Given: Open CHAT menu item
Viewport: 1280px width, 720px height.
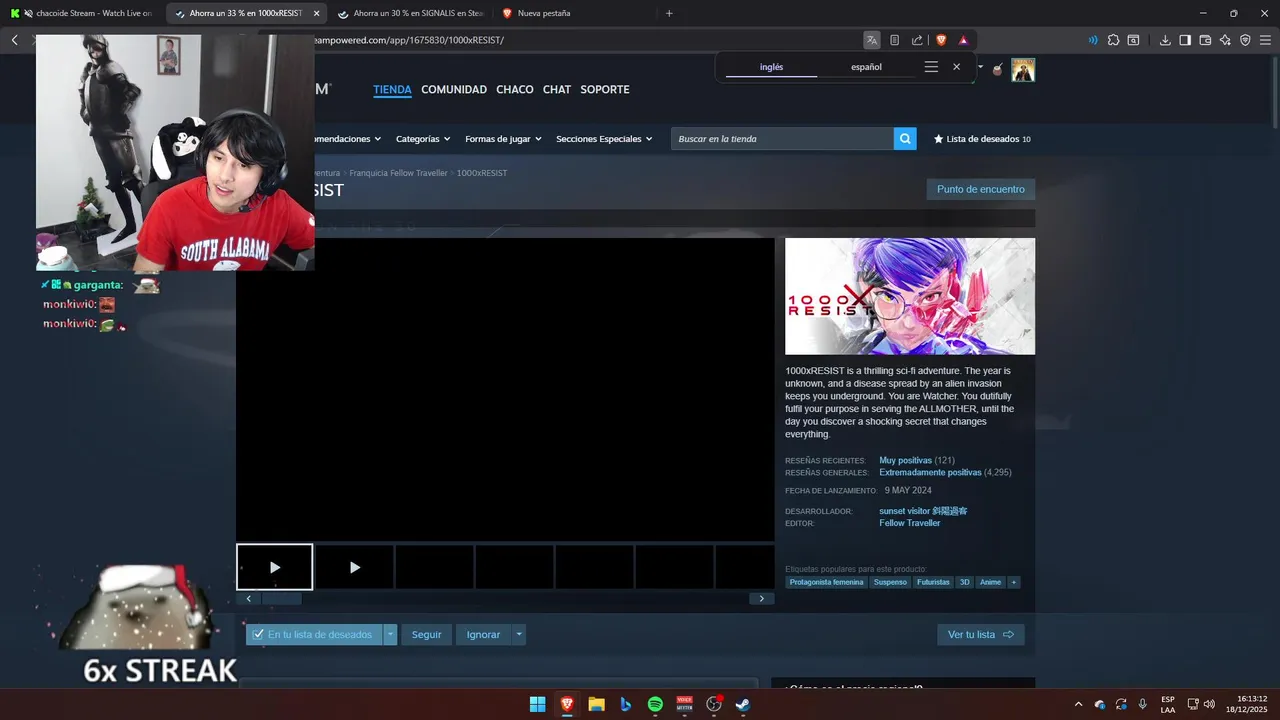Looking at the screenshot, I should point(557,89).
